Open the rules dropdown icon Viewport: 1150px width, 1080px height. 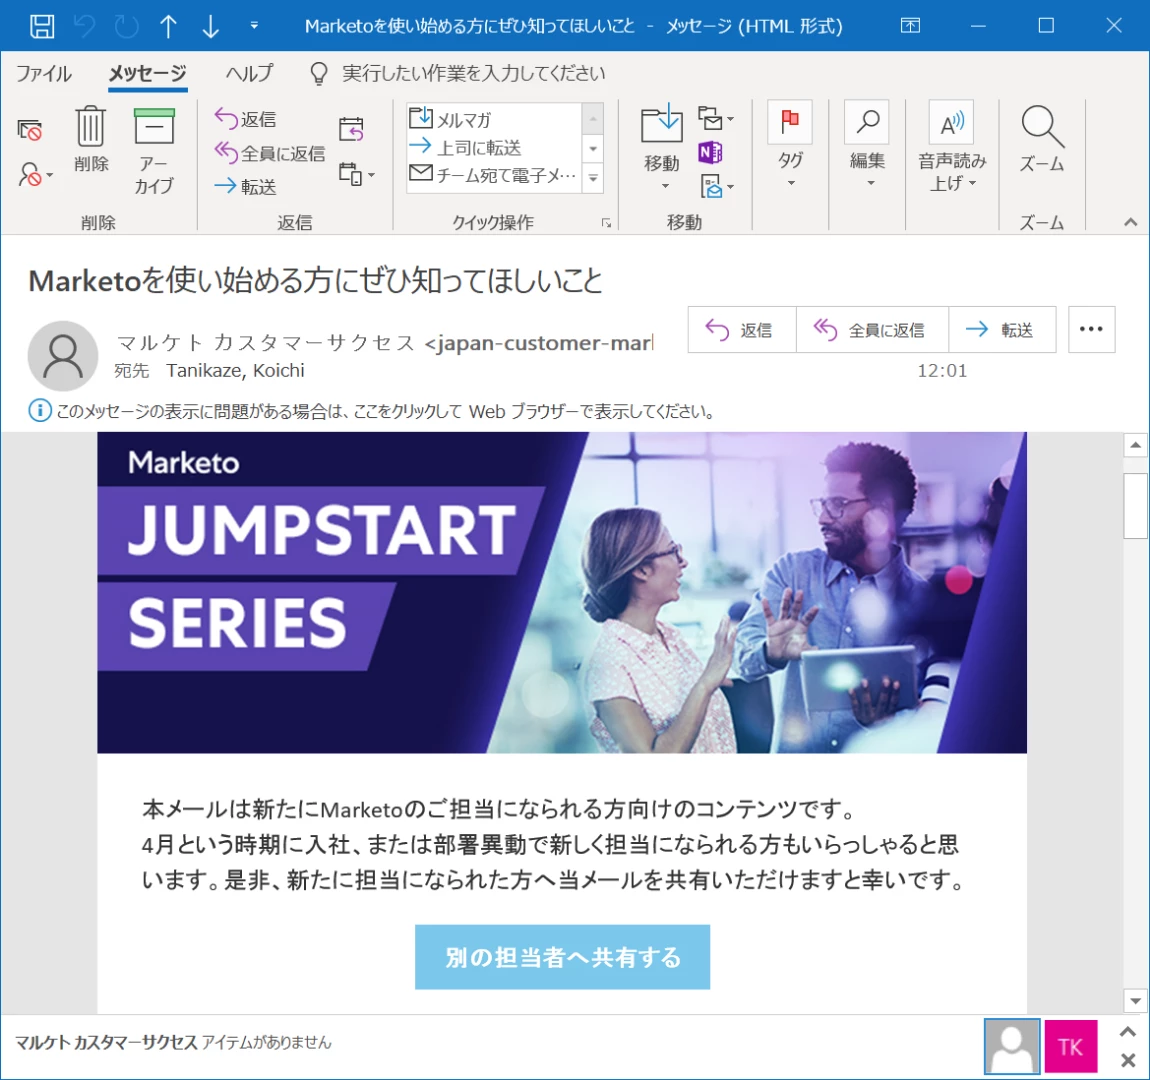(x=715, y=118)
